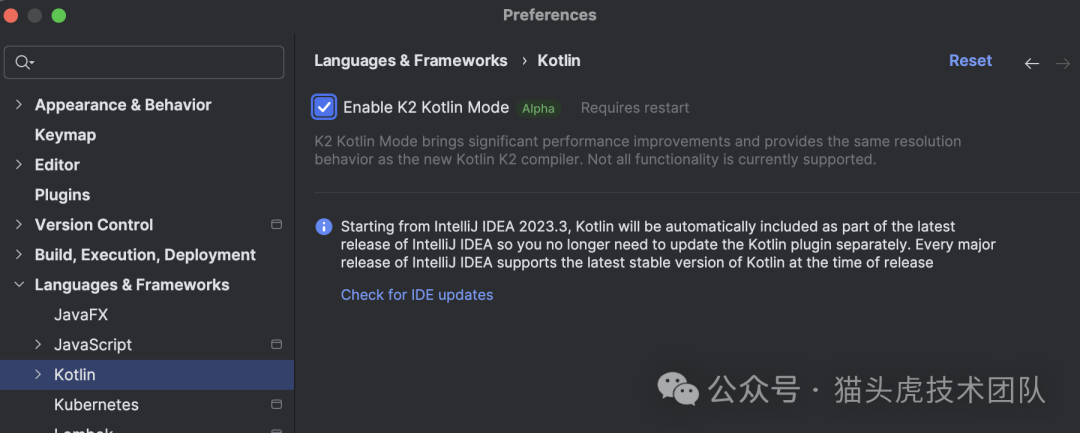Click the blue info notice icon
This screenshot has height=433, width=1080.
pyautogui.click(x=324, y=227)
